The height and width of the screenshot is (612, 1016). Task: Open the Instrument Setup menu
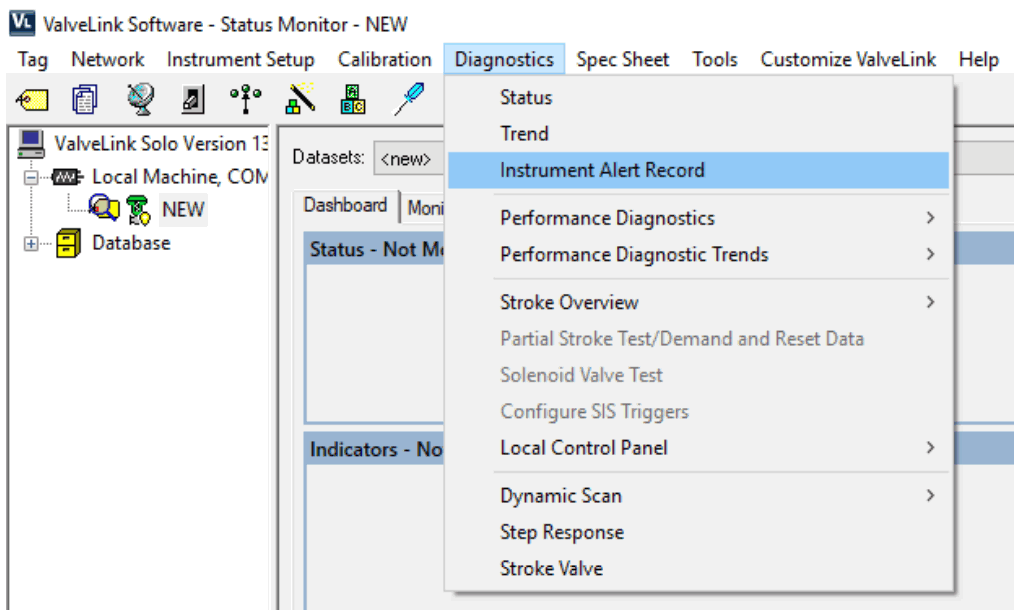click(240, 60)
